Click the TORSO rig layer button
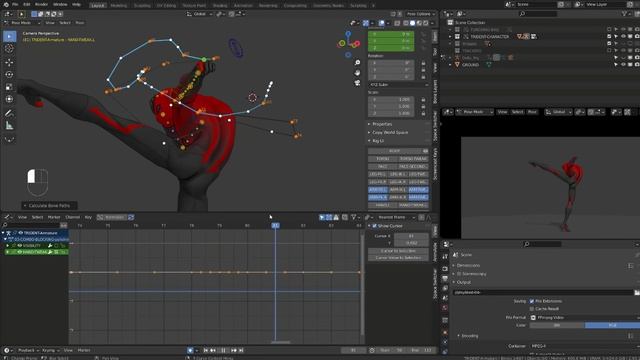 tap(382, 159)
